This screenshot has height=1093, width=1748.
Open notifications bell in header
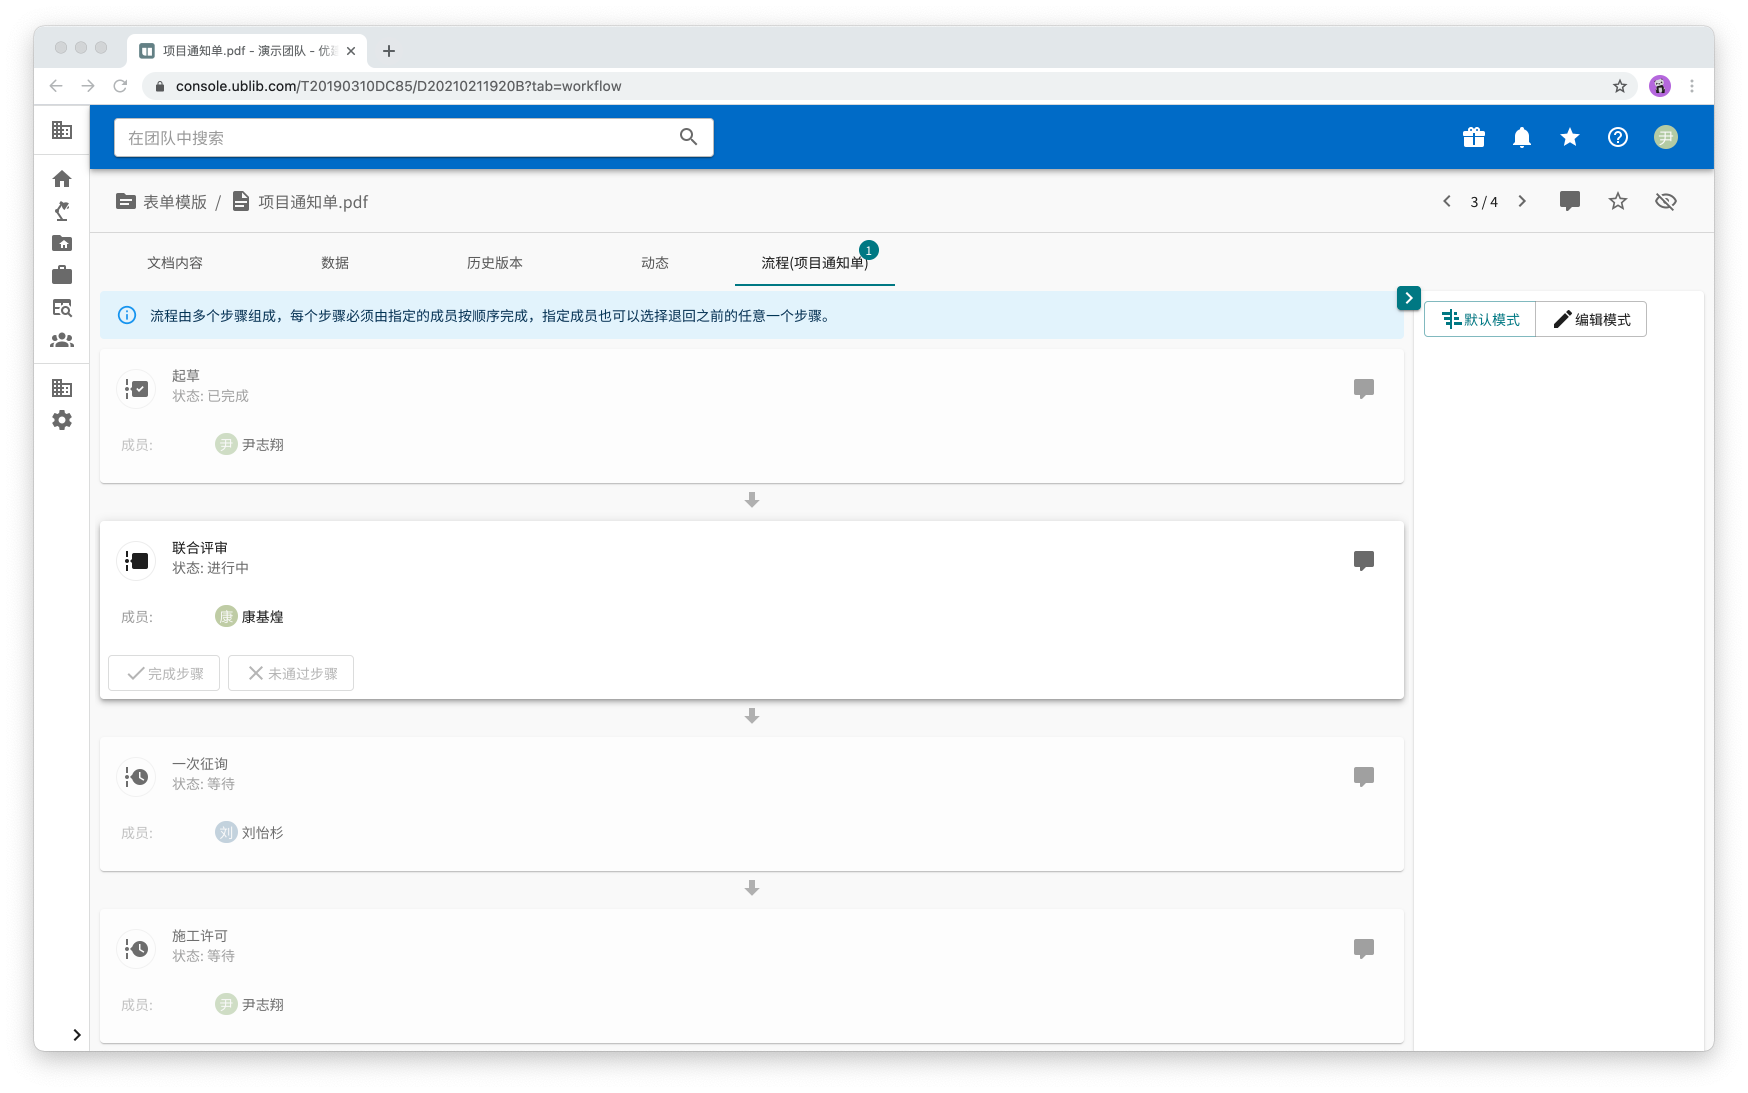point(1522,138)
